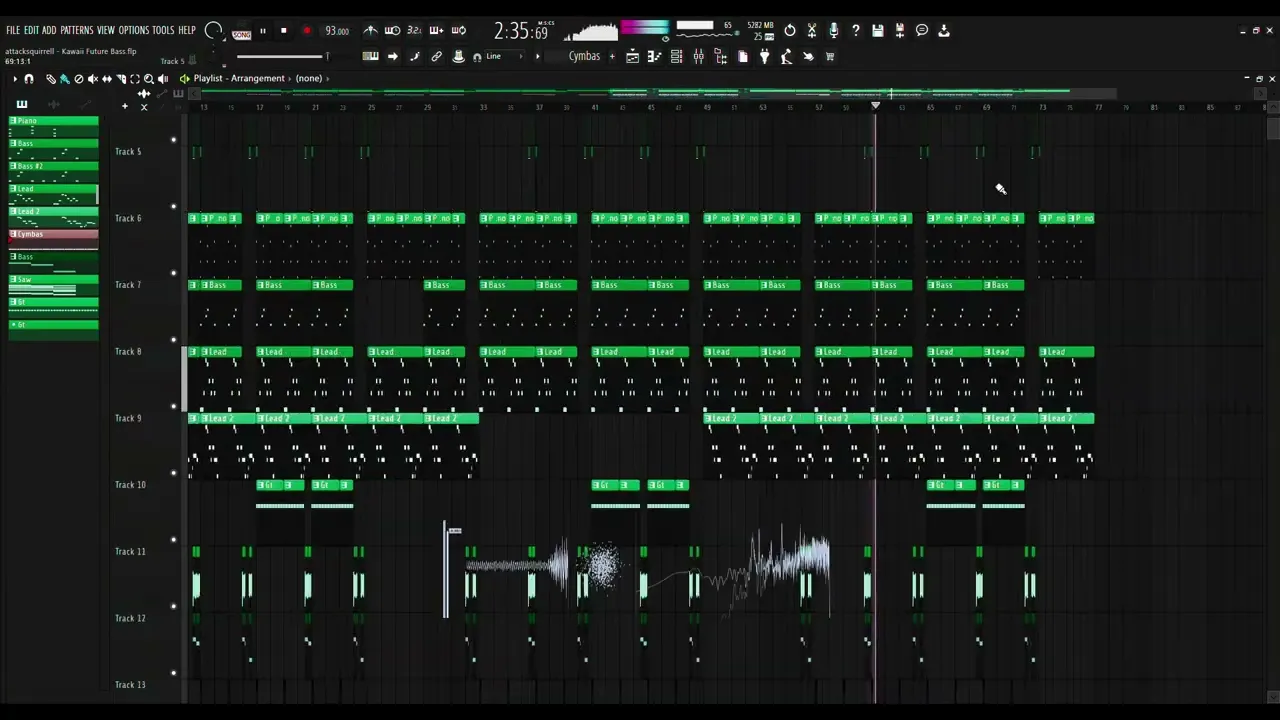Open the OPTIONS menu
Viewport: 1280px width, 720px height.
click(133, 31)
